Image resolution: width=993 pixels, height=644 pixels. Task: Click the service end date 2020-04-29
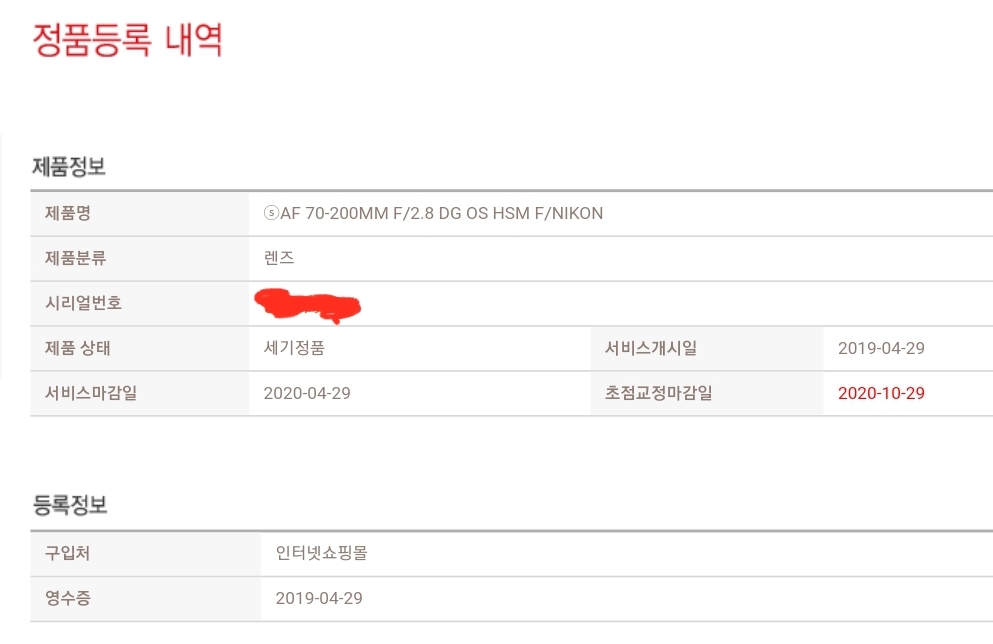[x=307, y=393]
